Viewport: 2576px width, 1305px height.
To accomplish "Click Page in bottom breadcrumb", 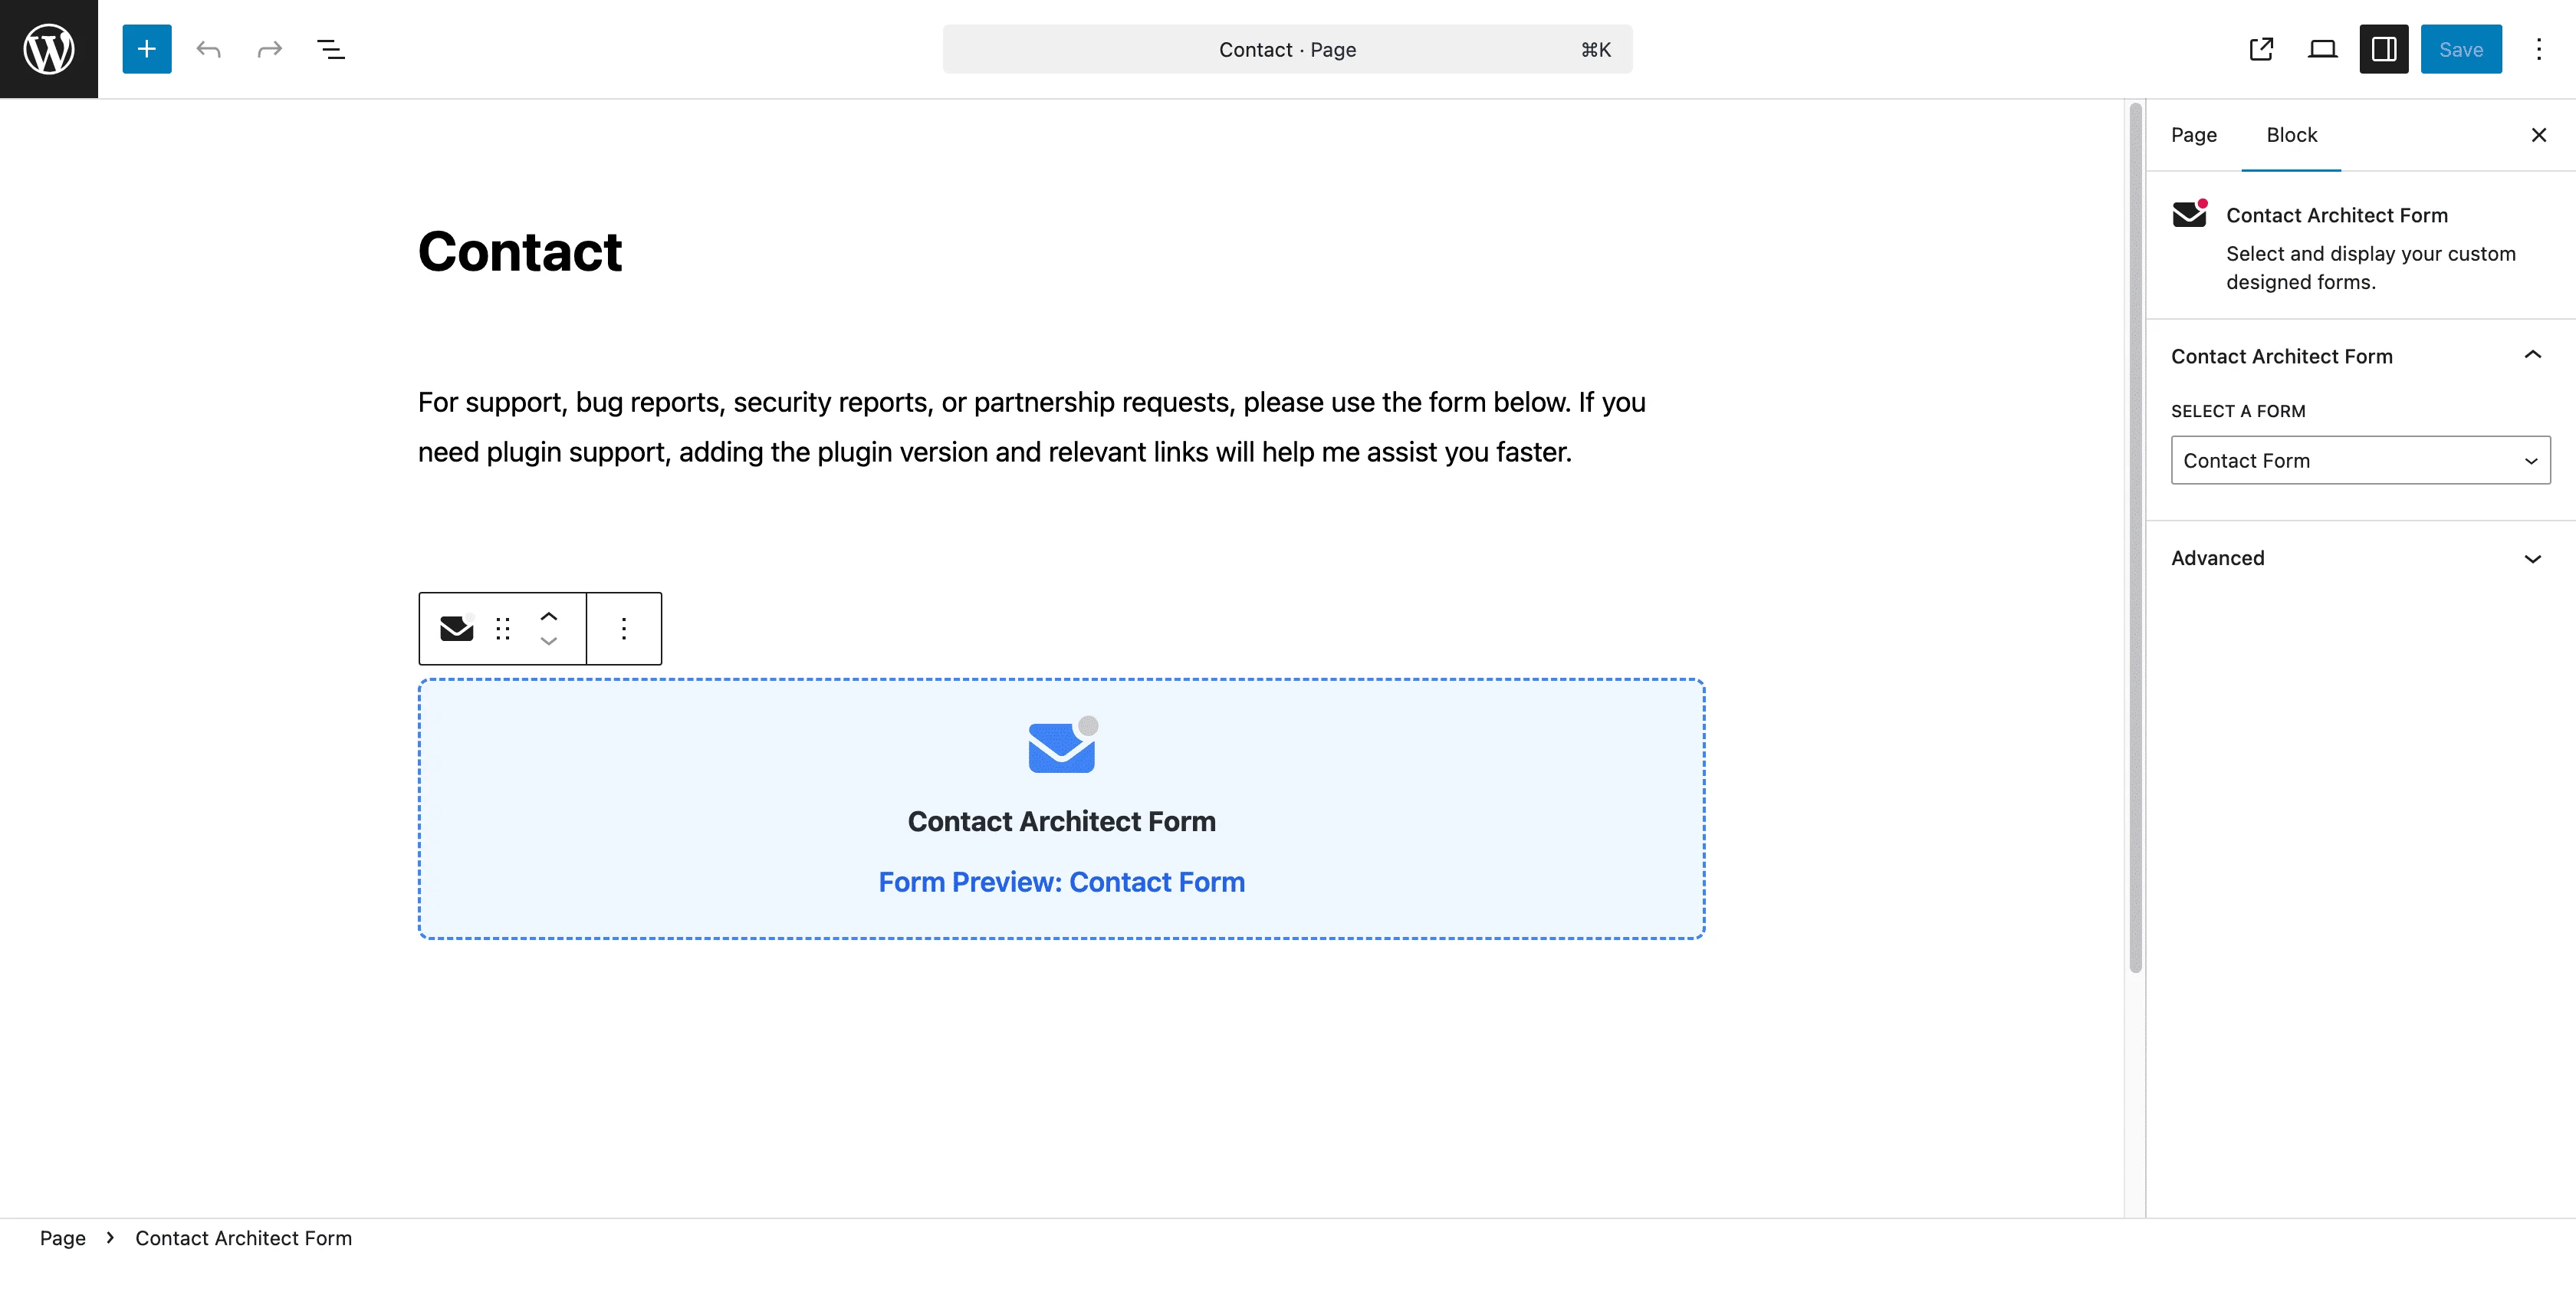I will 62,1238.
